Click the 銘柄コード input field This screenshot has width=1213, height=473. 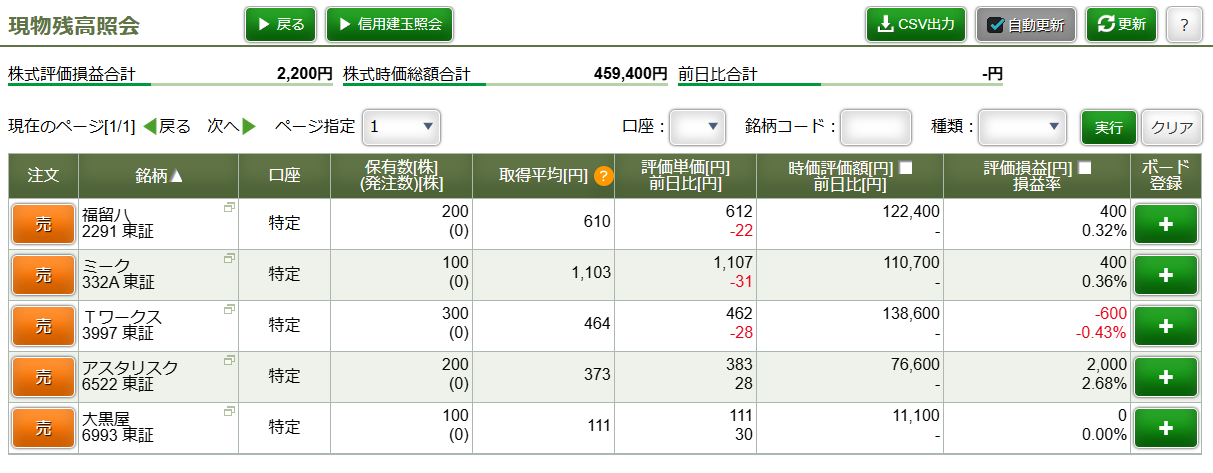coord(875,127)
